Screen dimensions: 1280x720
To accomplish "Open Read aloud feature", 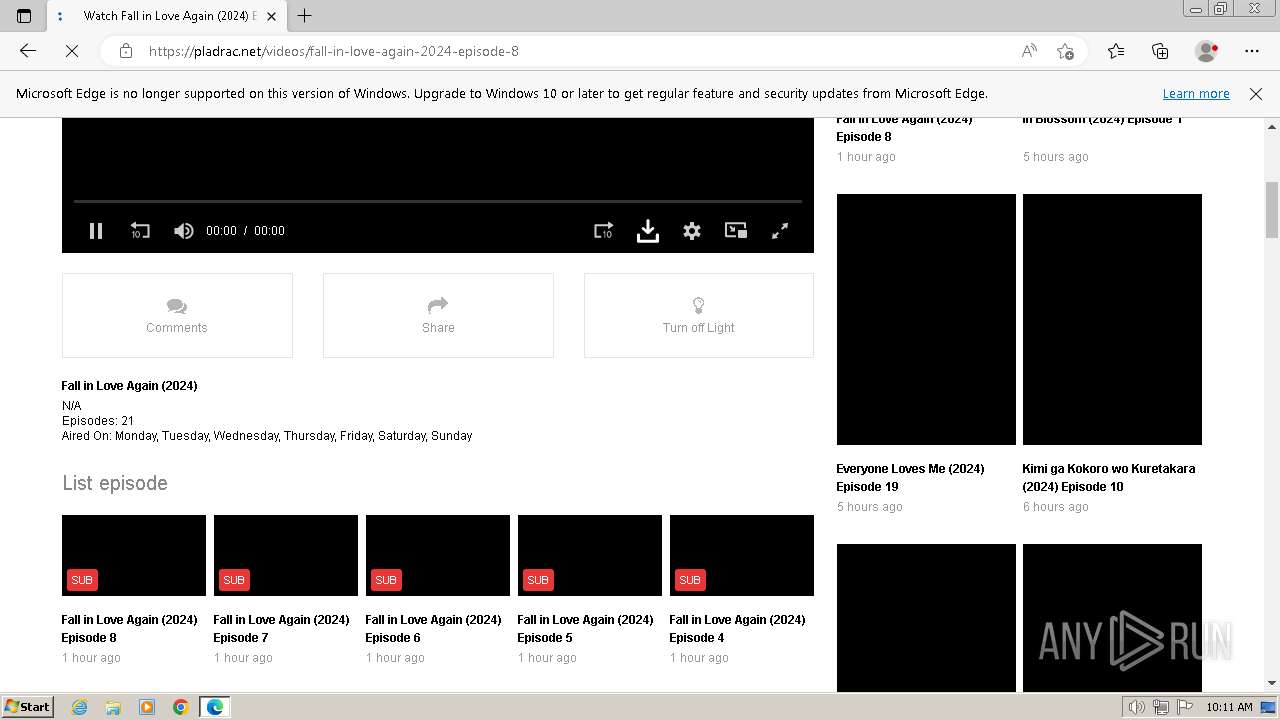I will point(1029,51).
